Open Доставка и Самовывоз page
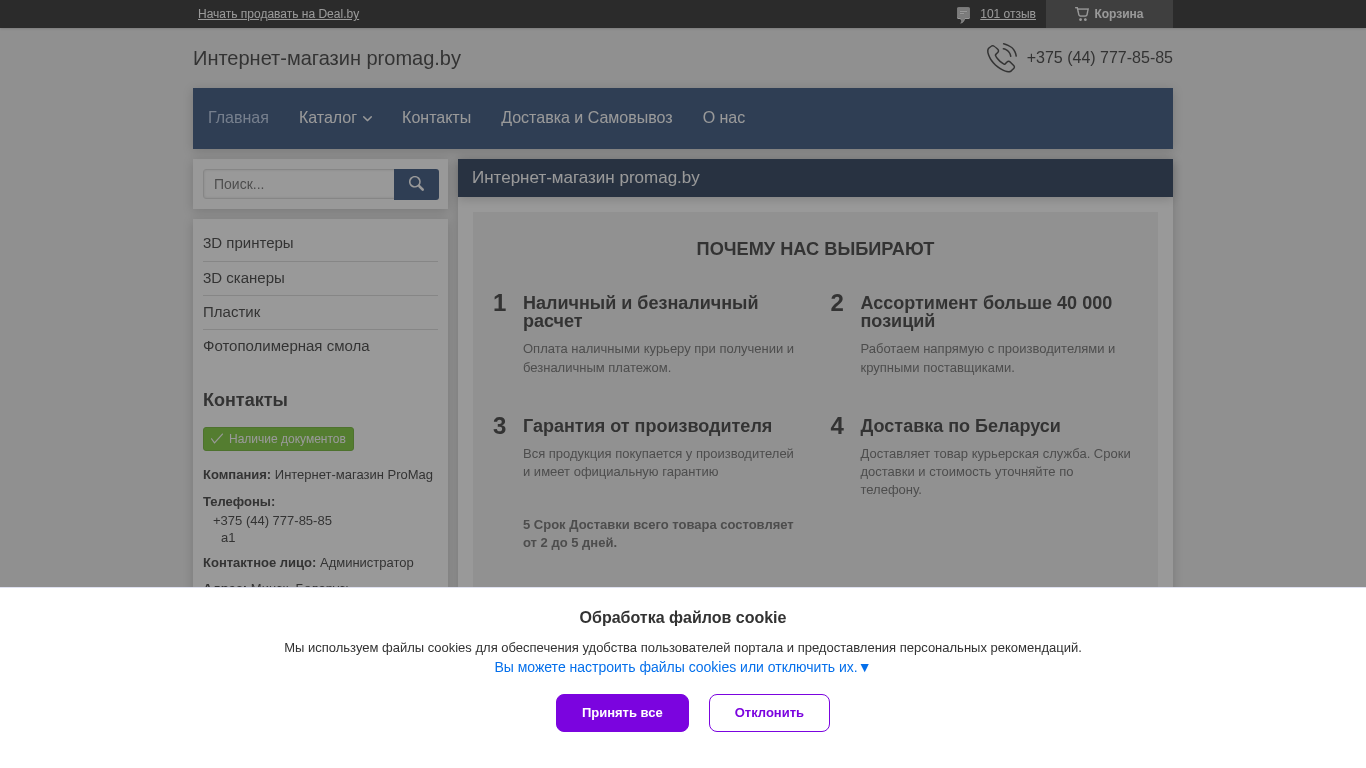 587,118
